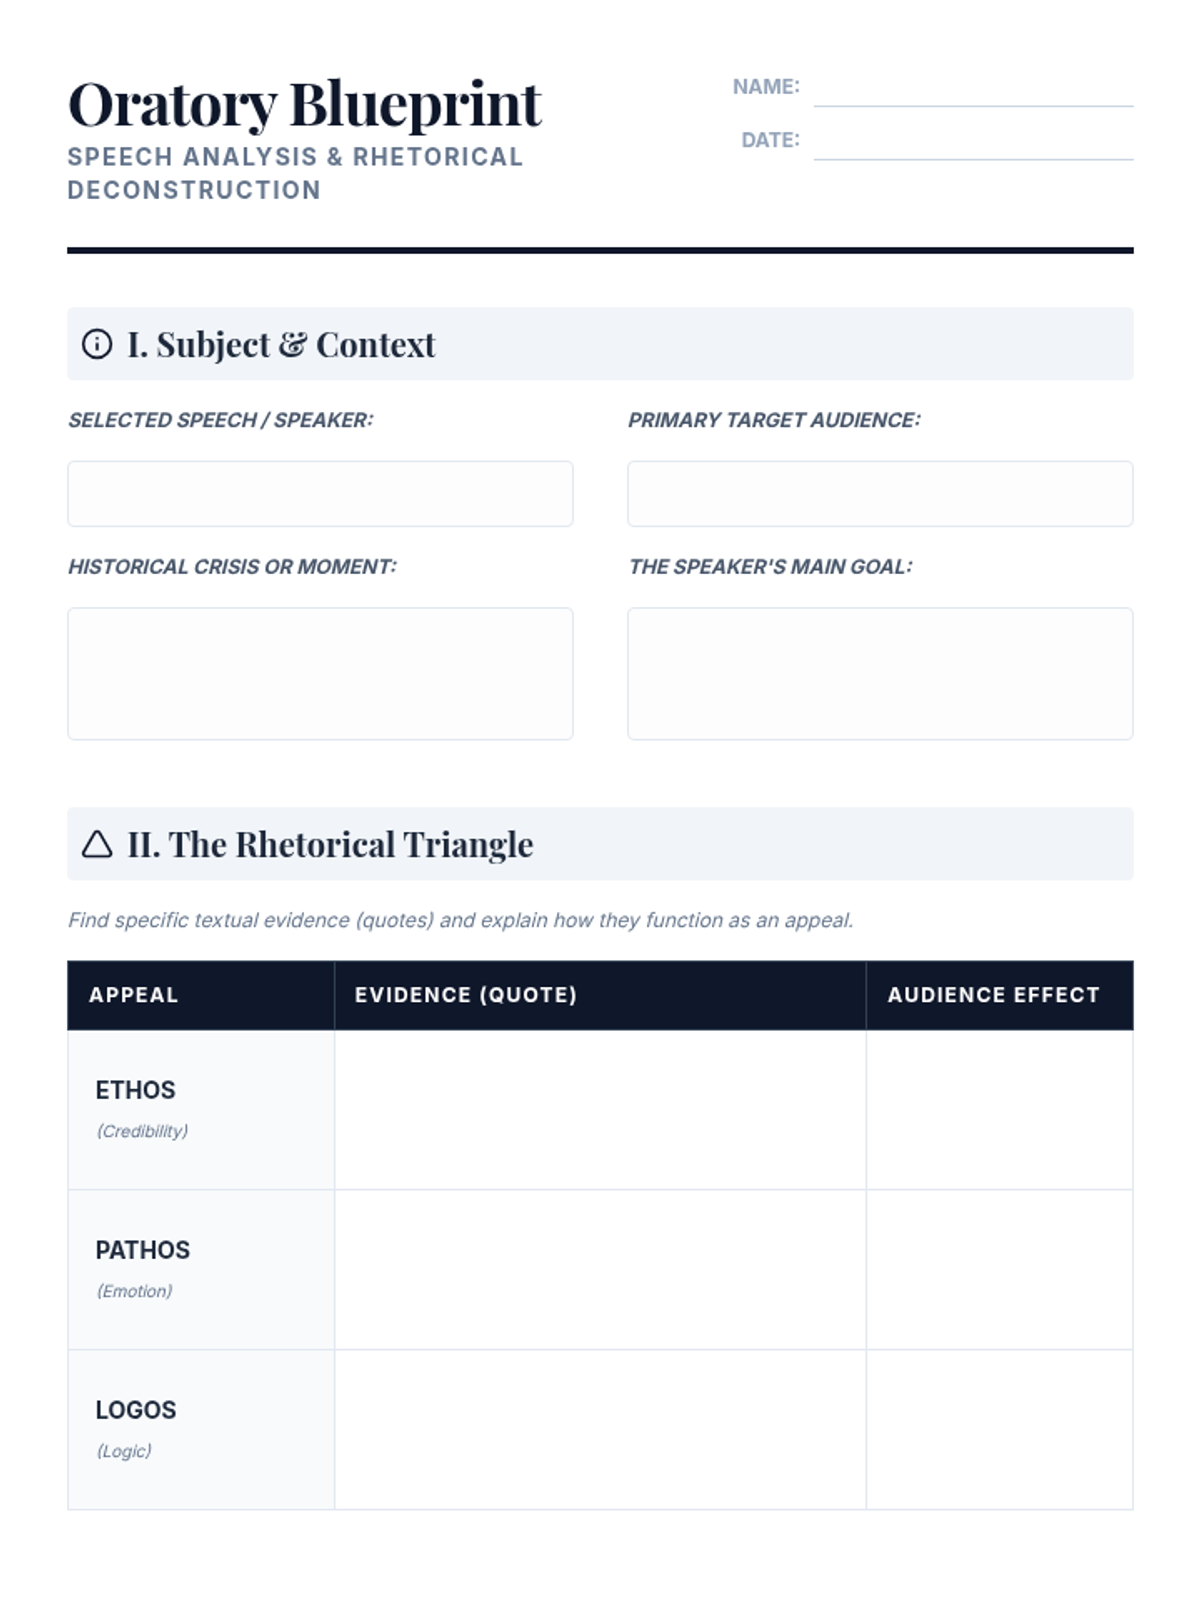Click the Pathos evidence quote cell
The width and height of the screenshot is (1200, 1600).
[600, 1270]
